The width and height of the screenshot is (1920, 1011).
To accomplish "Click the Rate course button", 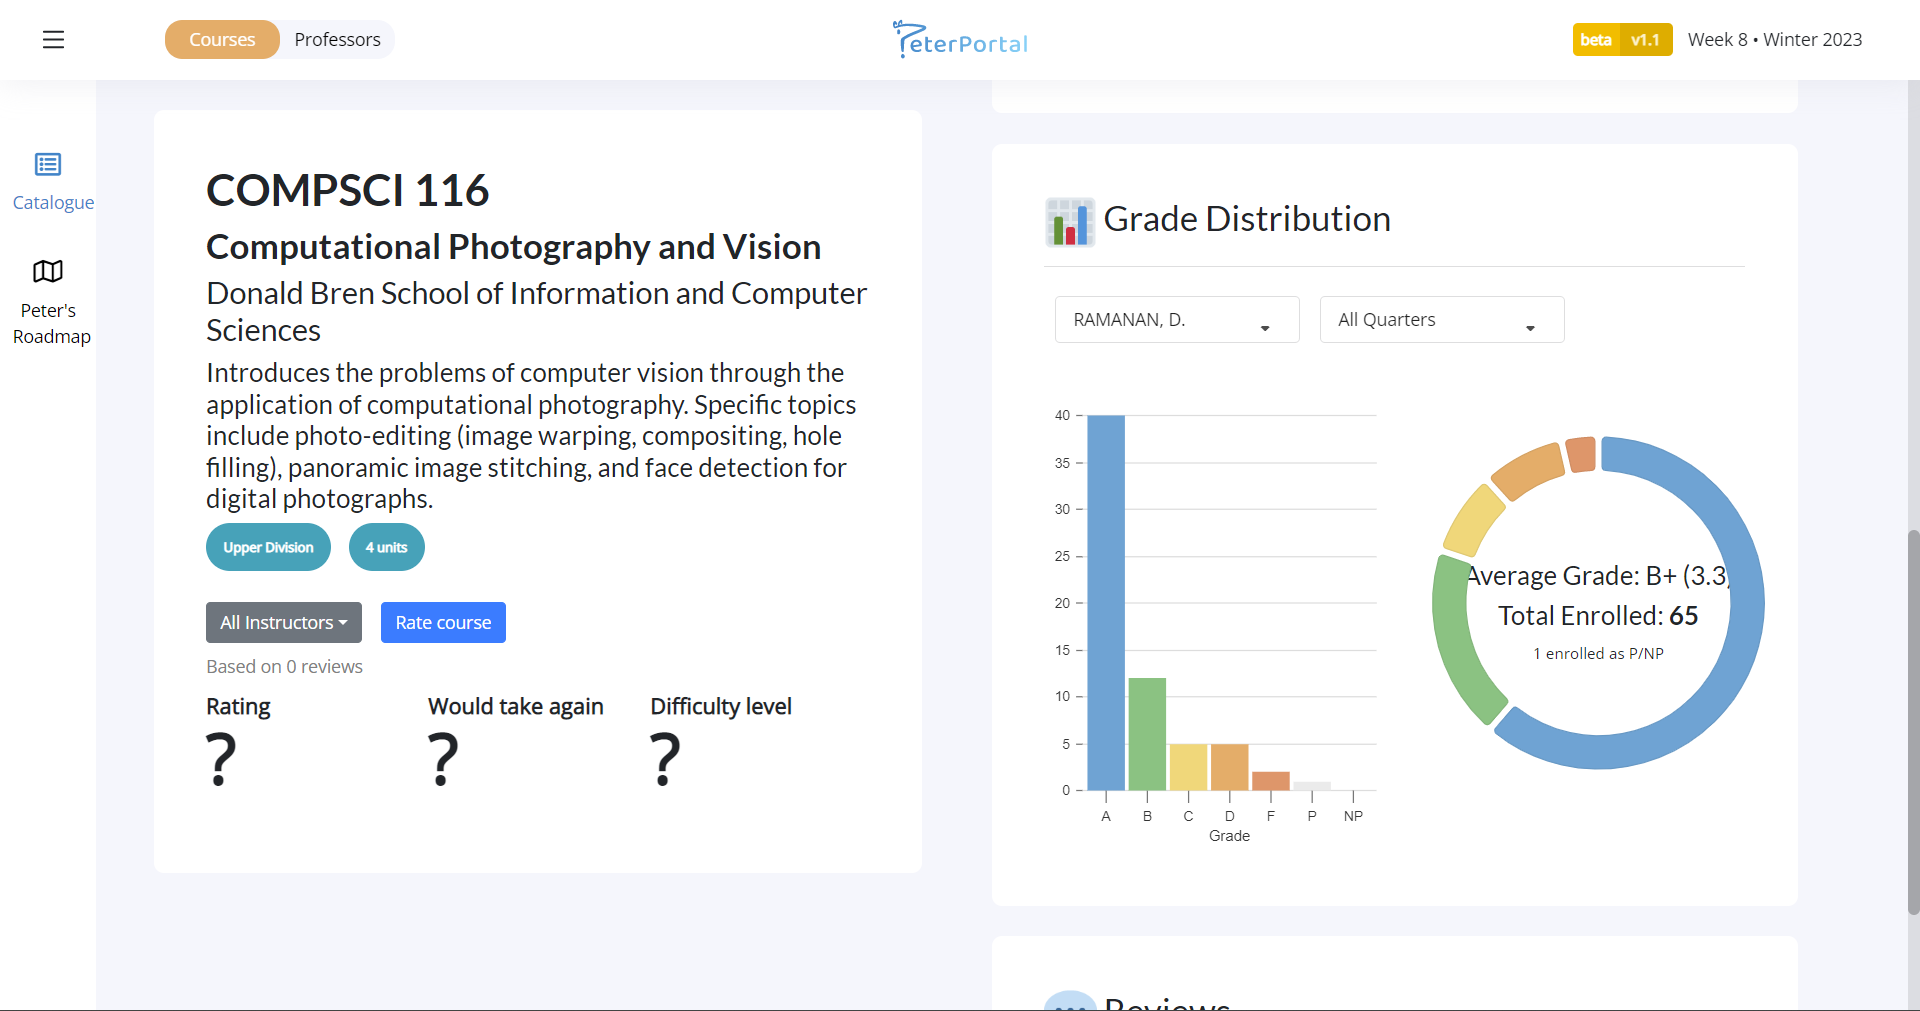I will (442, 622).
